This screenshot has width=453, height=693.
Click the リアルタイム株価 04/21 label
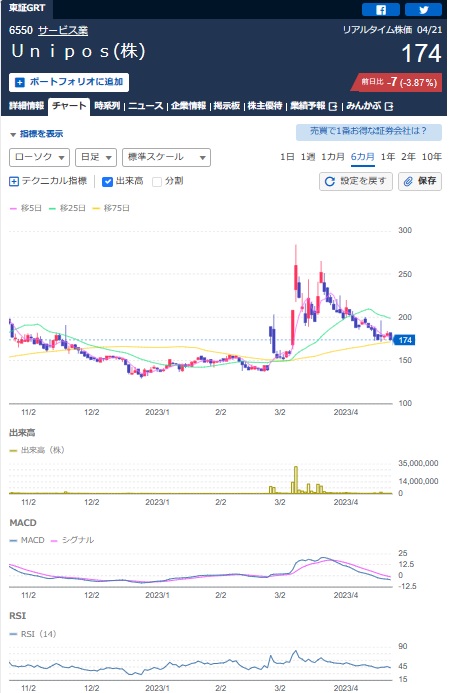click(392, 30)
